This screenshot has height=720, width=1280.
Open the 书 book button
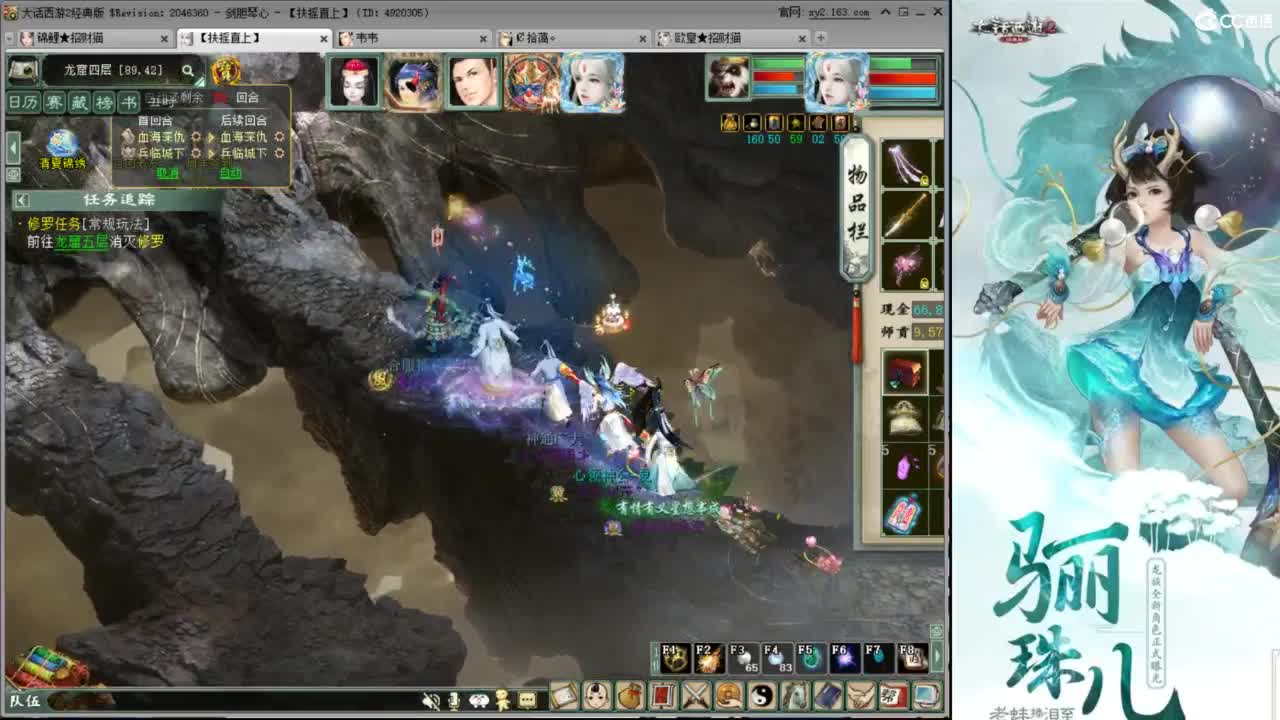129,102
